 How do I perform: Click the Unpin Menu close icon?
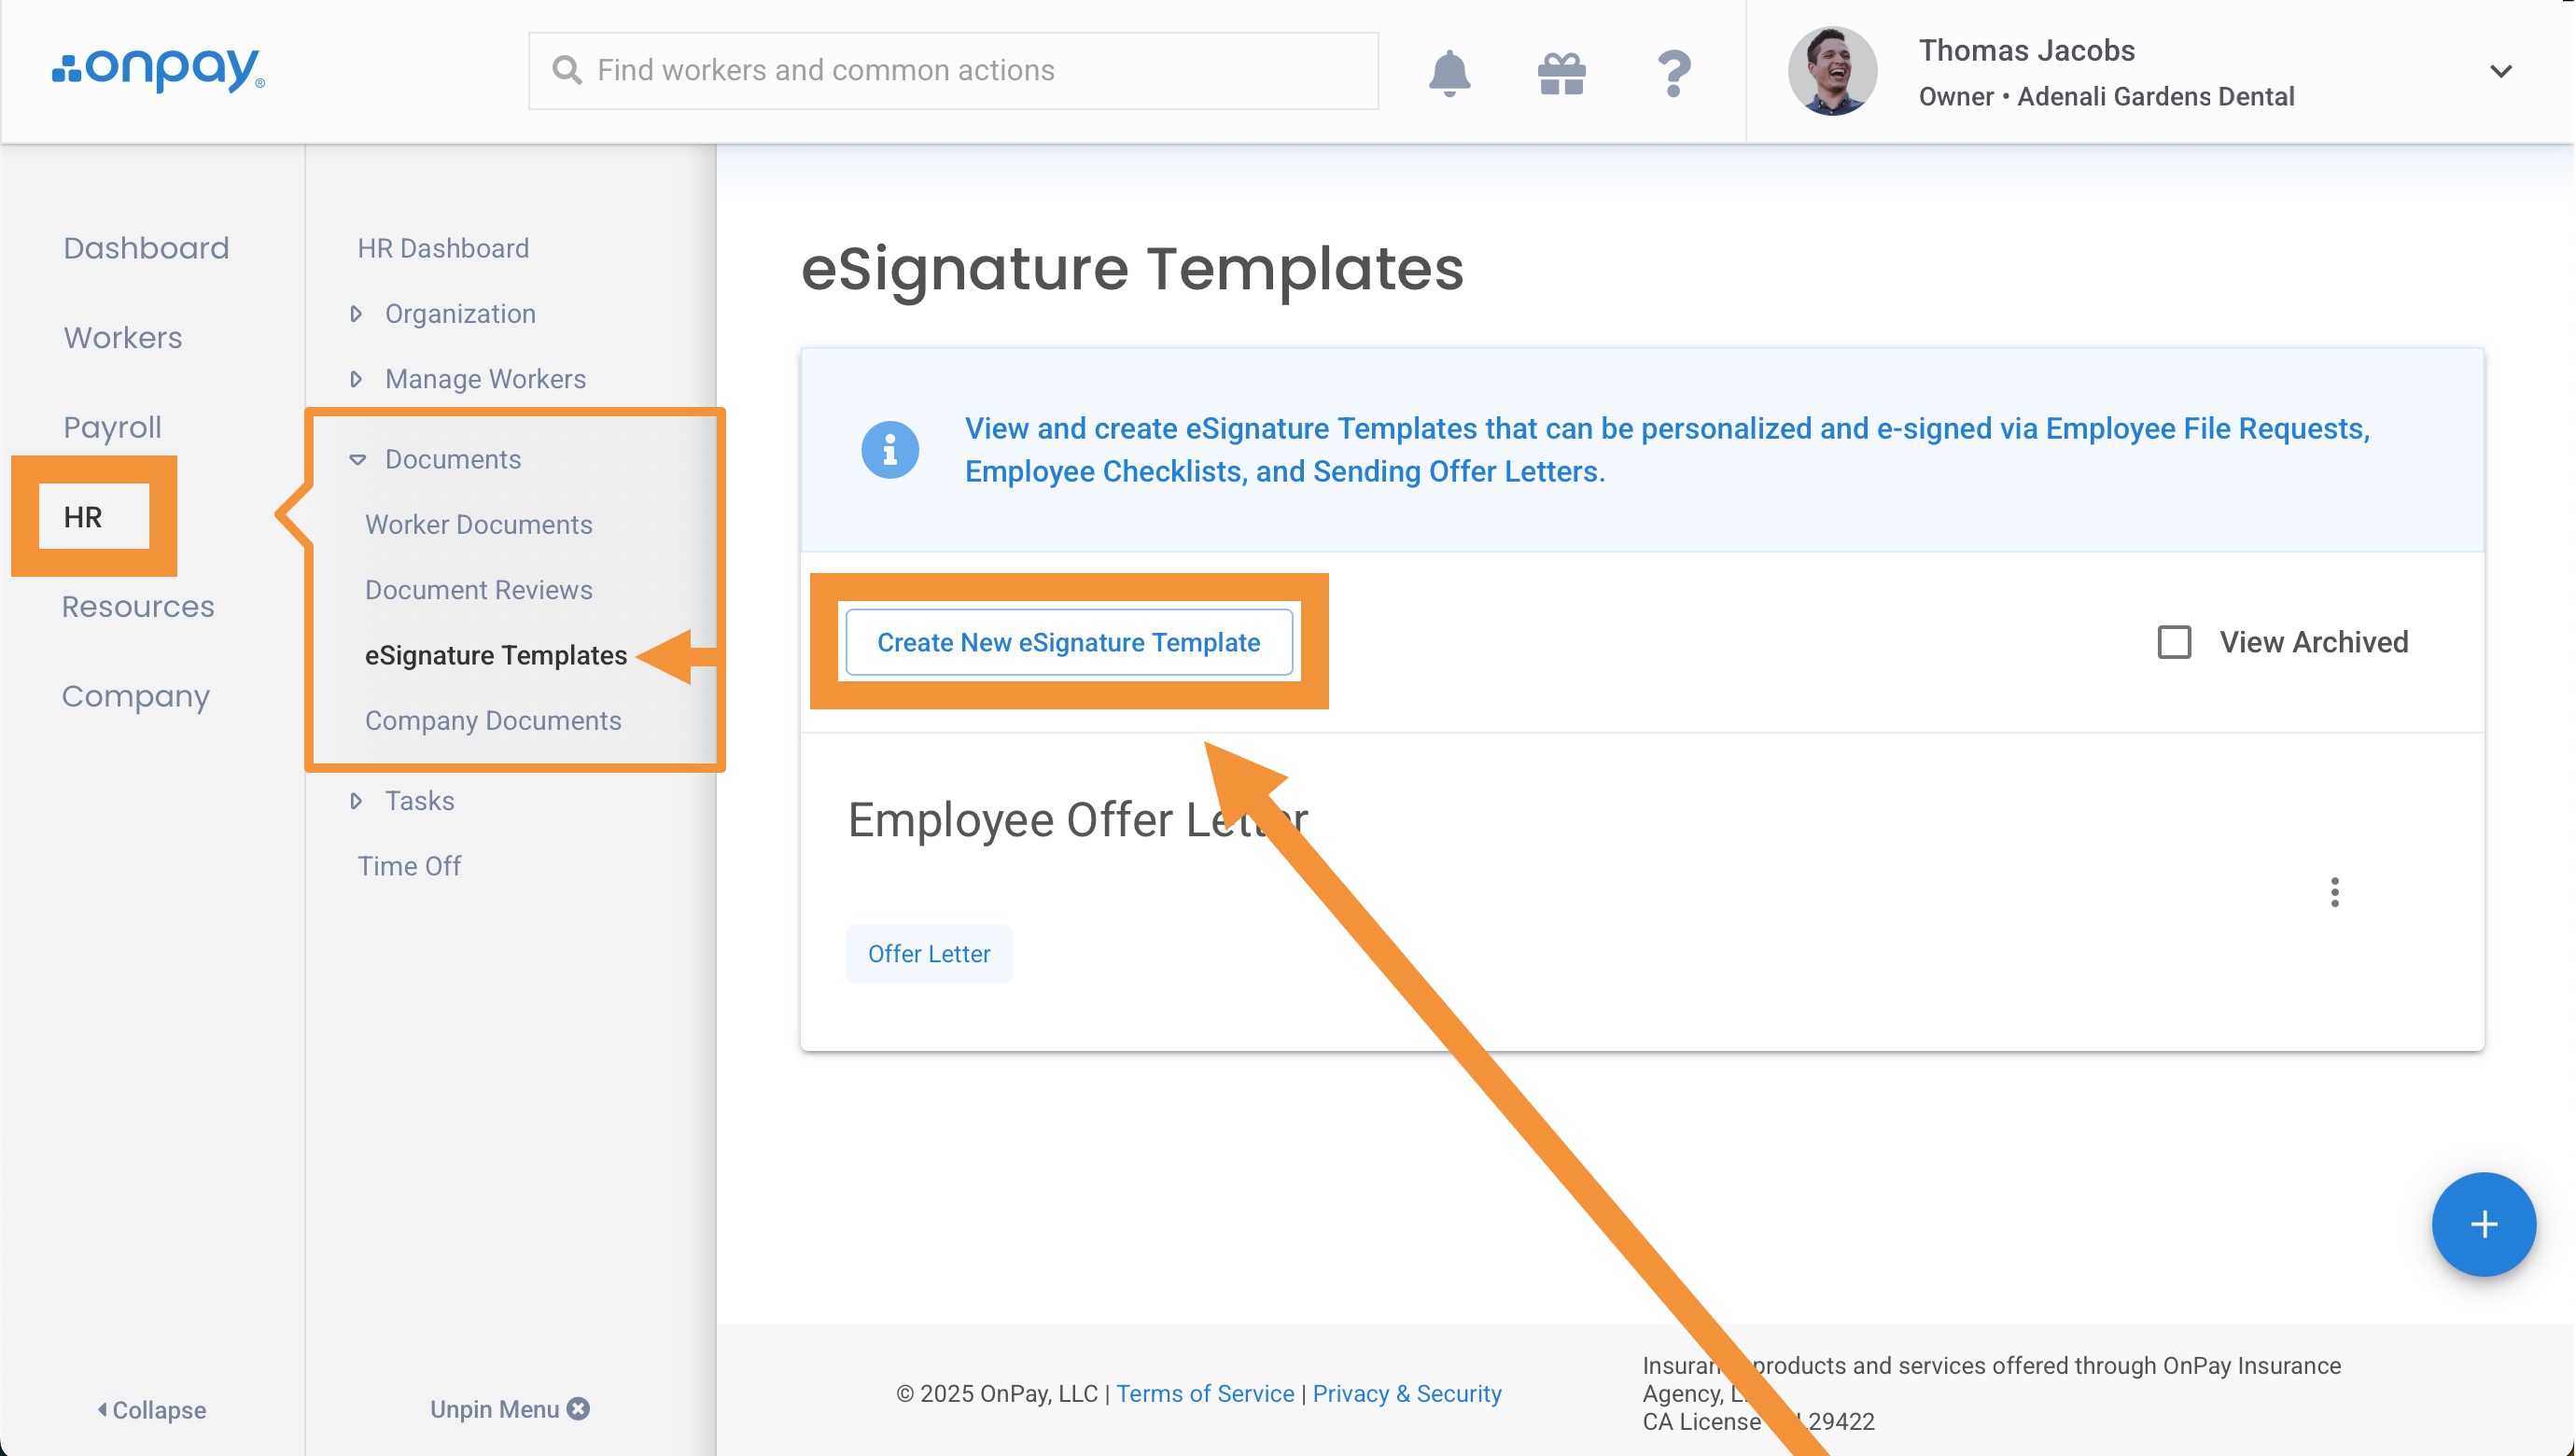578,1408
